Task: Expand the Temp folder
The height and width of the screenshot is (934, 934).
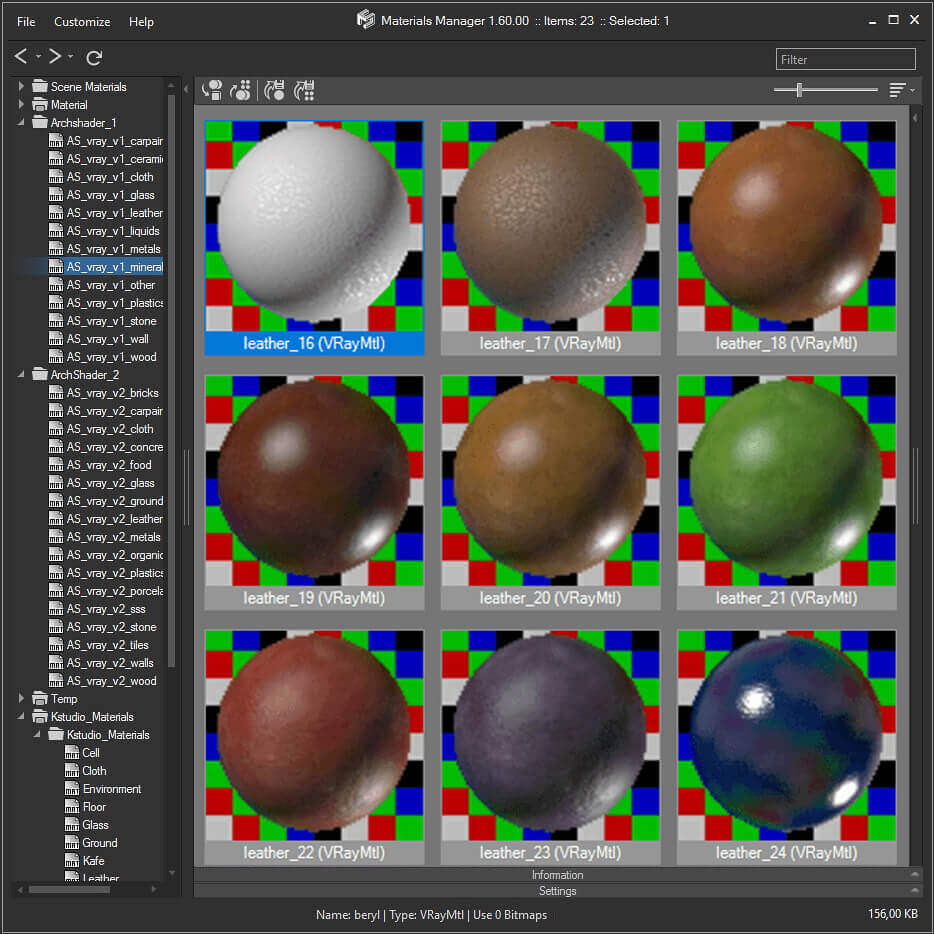Action: pos(21,698)
